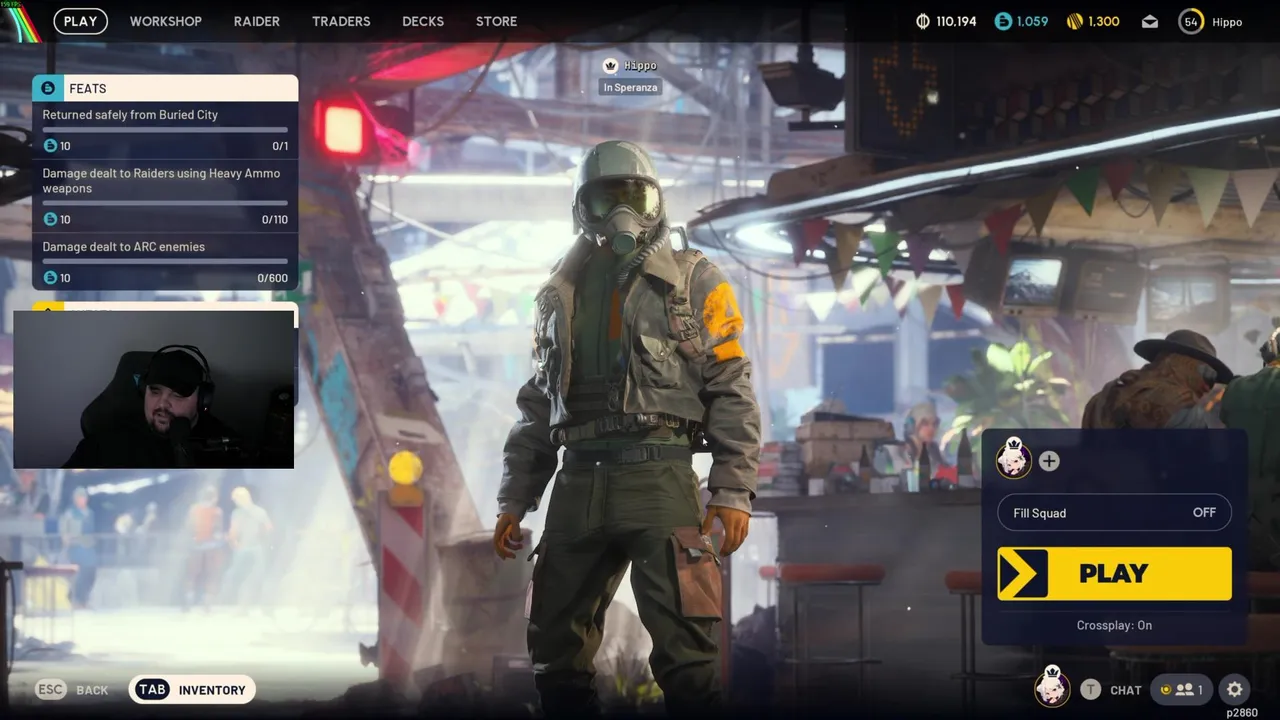Viewport: 1280px width, 720px height.
Task: Click the 'In Speranza' status label
Action: (x=630, y=87)
